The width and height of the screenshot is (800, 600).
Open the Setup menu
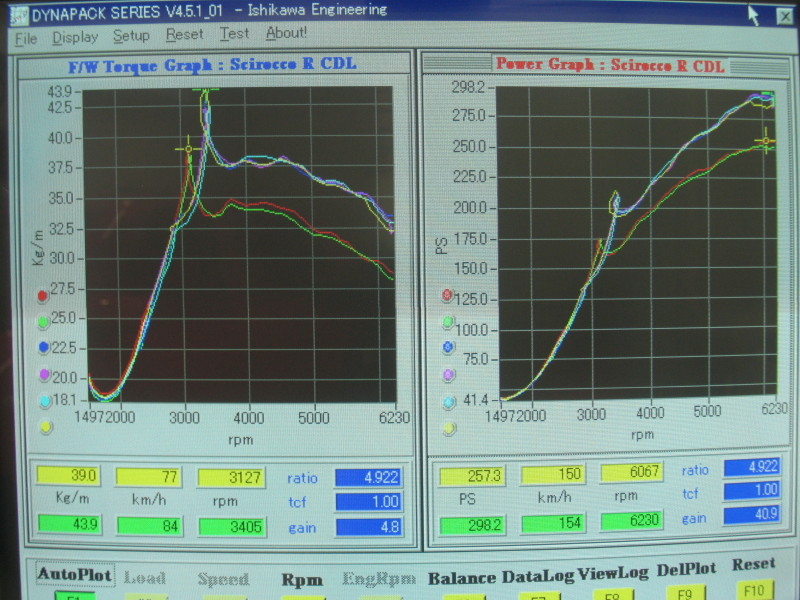point(131,36)
